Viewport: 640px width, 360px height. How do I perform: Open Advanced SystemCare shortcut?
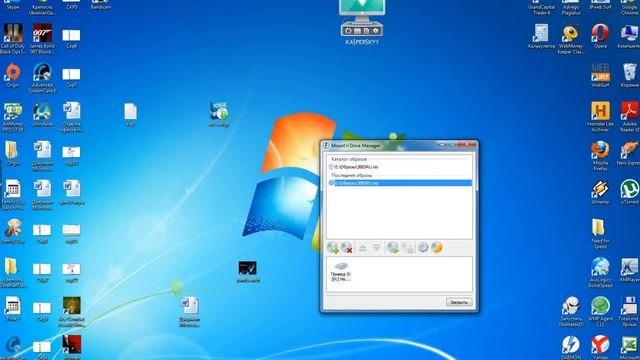42,78
